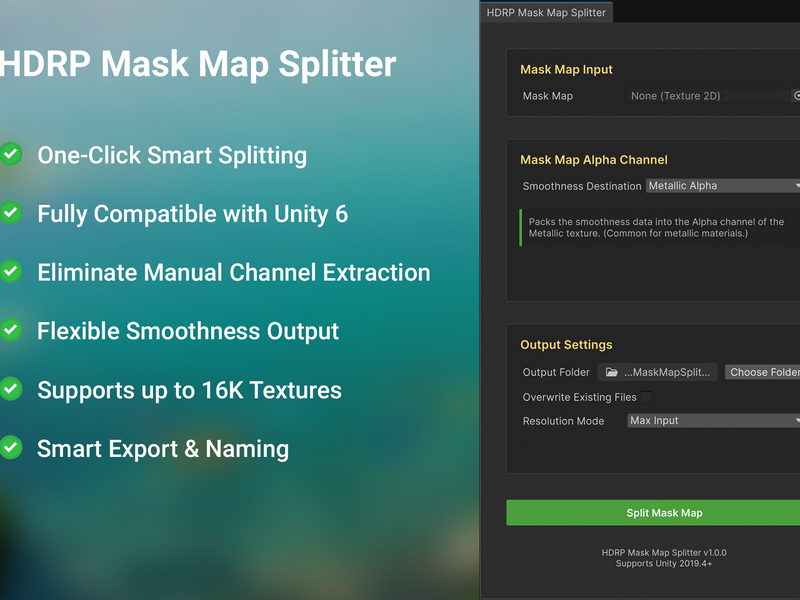Viewport: 800px width, 600px height.
Task: Click the 'Supports Unity 2019.4+' text
Action: pyautogui.click(x=664, y=563)
